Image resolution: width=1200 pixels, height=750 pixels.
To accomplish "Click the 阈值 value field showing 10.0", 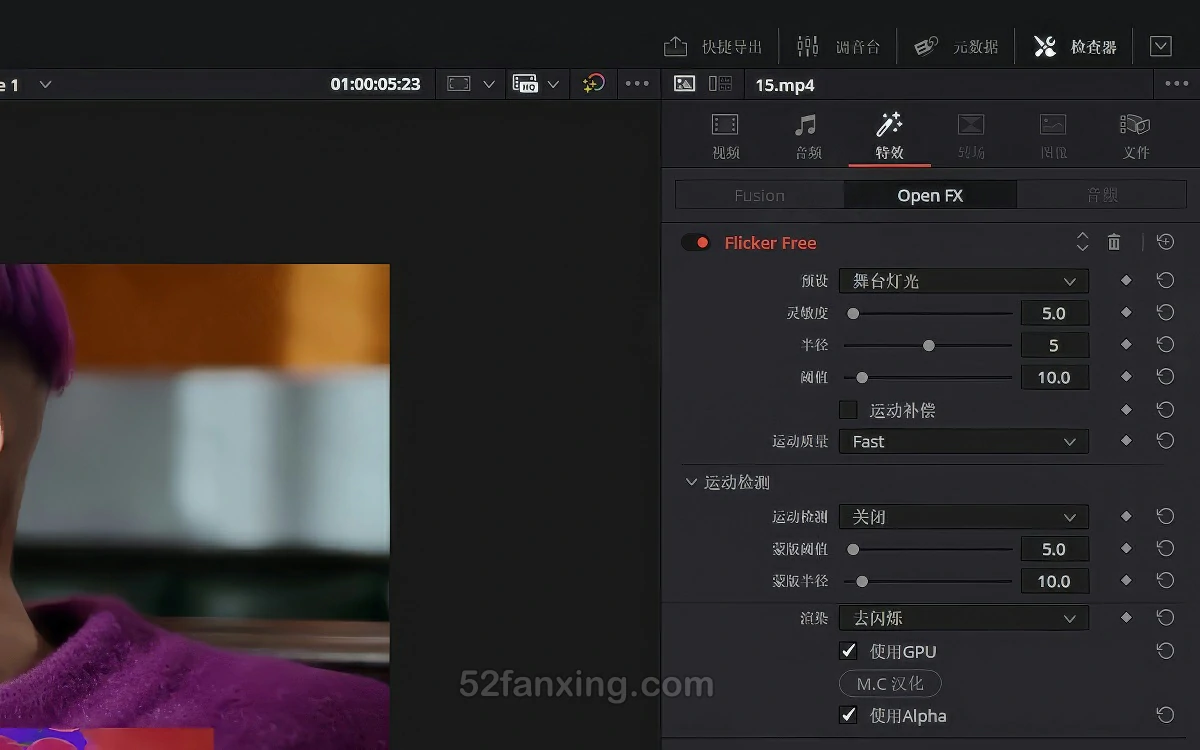I will pyautogui.click(x=1054, y=378).
